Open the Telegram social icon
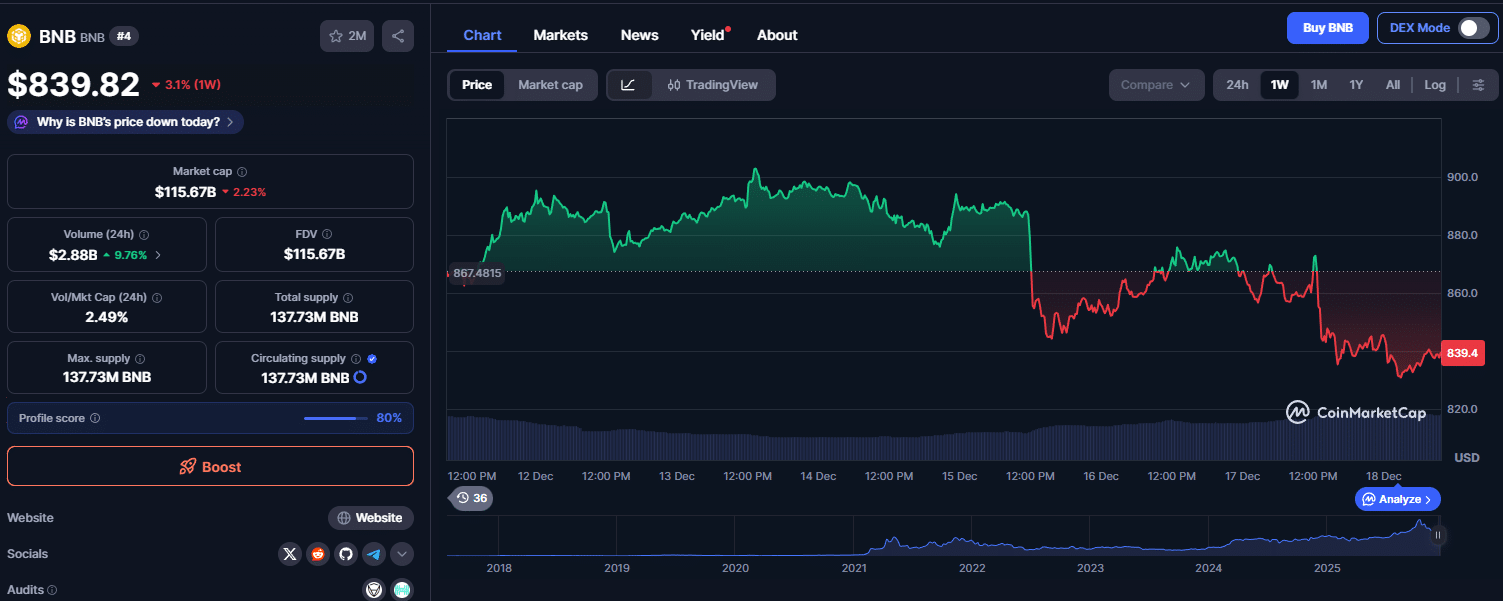 click(x=374, y=553)
